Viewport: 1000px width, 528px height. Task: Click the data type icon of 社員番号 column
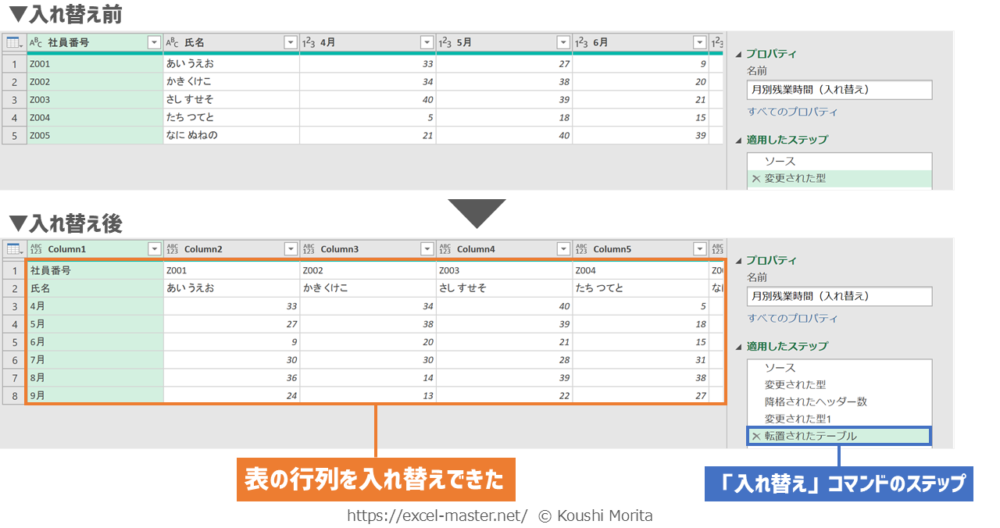(x=36, y=43)
